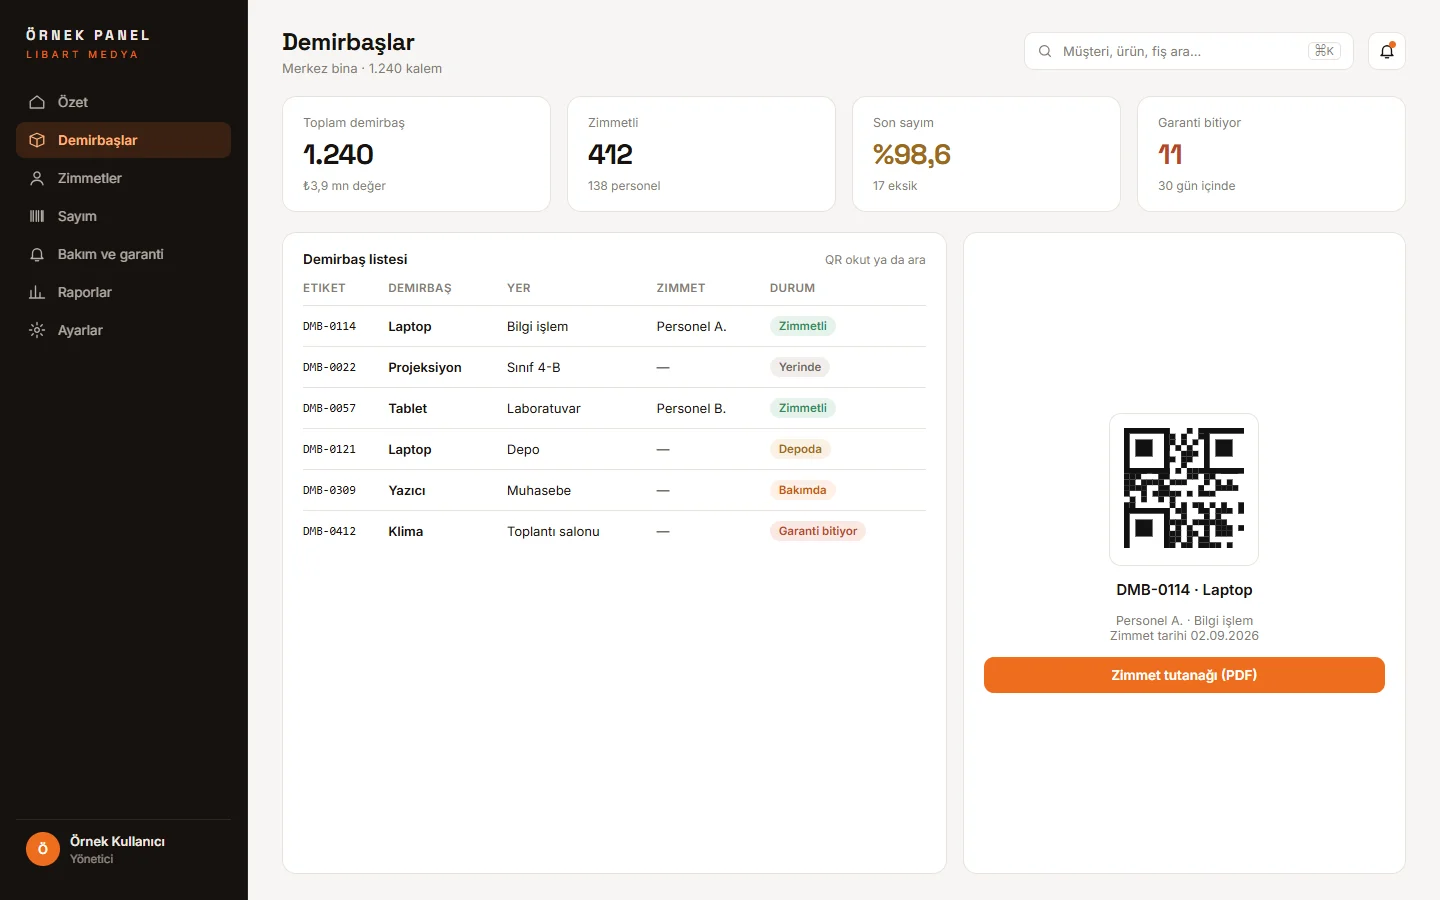
Task: Click the Toplantı salonu location cell
Action: pyautogui.click(x=553, y=532)
